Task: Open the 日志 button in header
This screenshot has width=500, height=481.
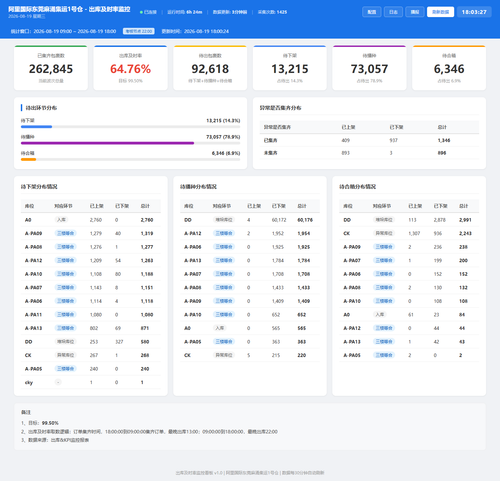Action: [393, 12]
